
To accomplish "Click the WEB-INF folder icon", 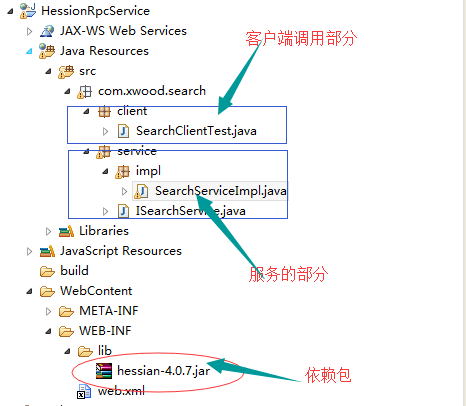I will point(66,331).
